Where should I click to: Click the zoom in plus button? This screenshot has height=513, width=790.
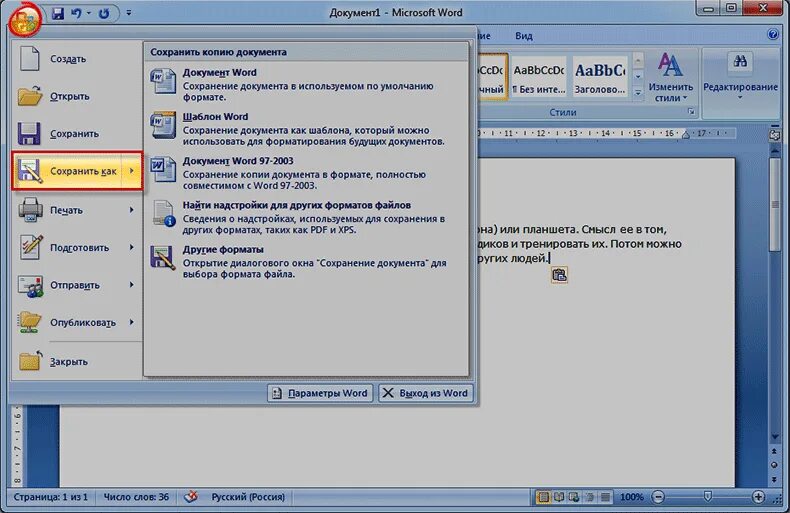click(758, 497)
